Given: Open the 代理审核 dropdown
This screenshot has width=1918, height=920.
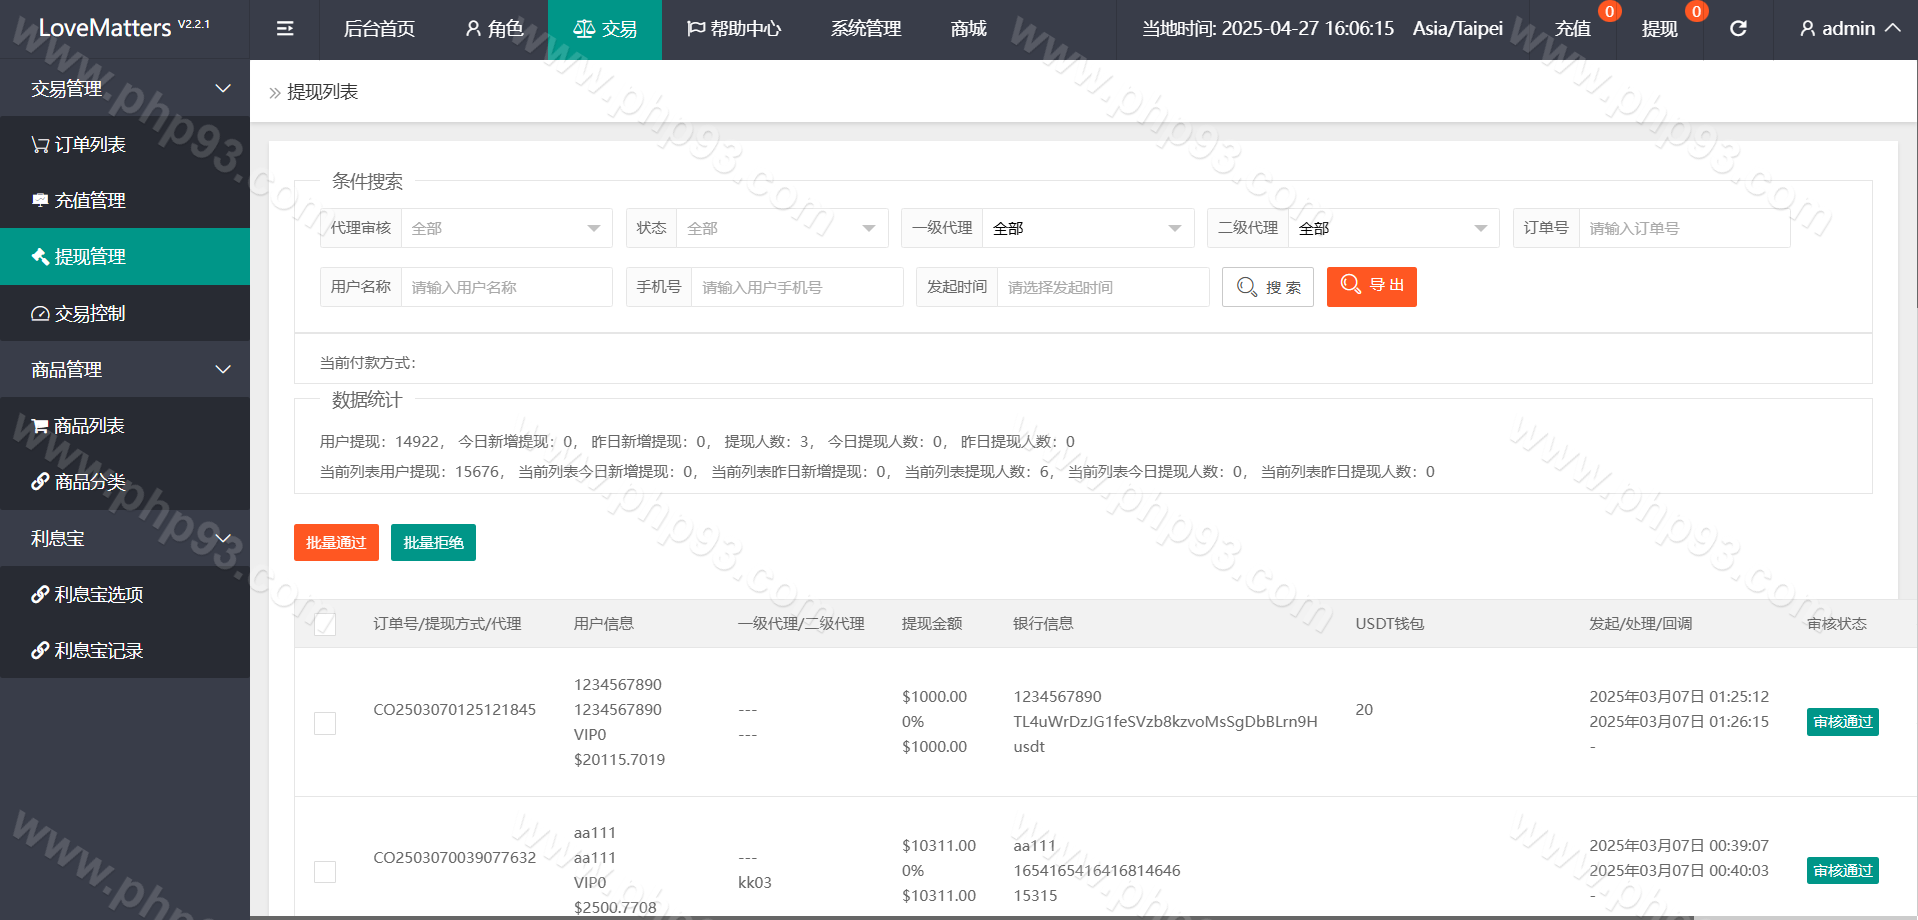Looking at the screenshot, I should click(x=506, y=229).
